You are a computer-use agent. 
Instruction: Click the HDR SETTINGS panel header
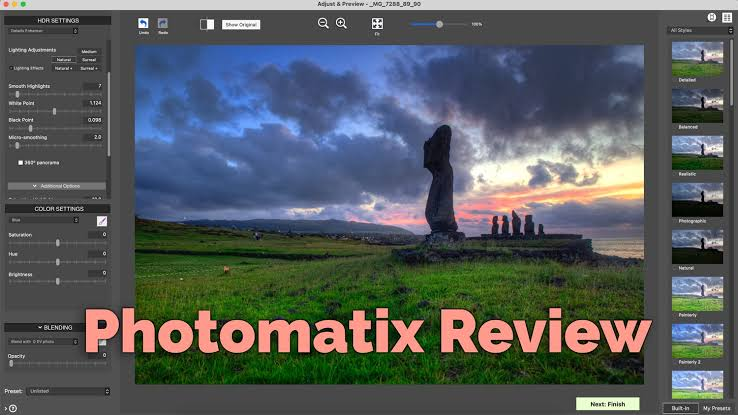pos(57,20)
